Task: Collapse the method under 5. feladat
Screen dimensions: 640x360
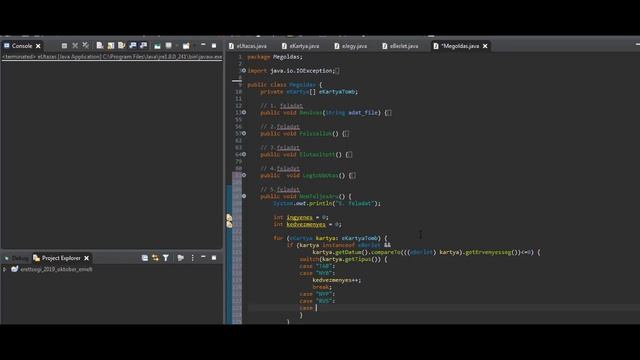Action: pyautogui.click(x=244, y=196)
